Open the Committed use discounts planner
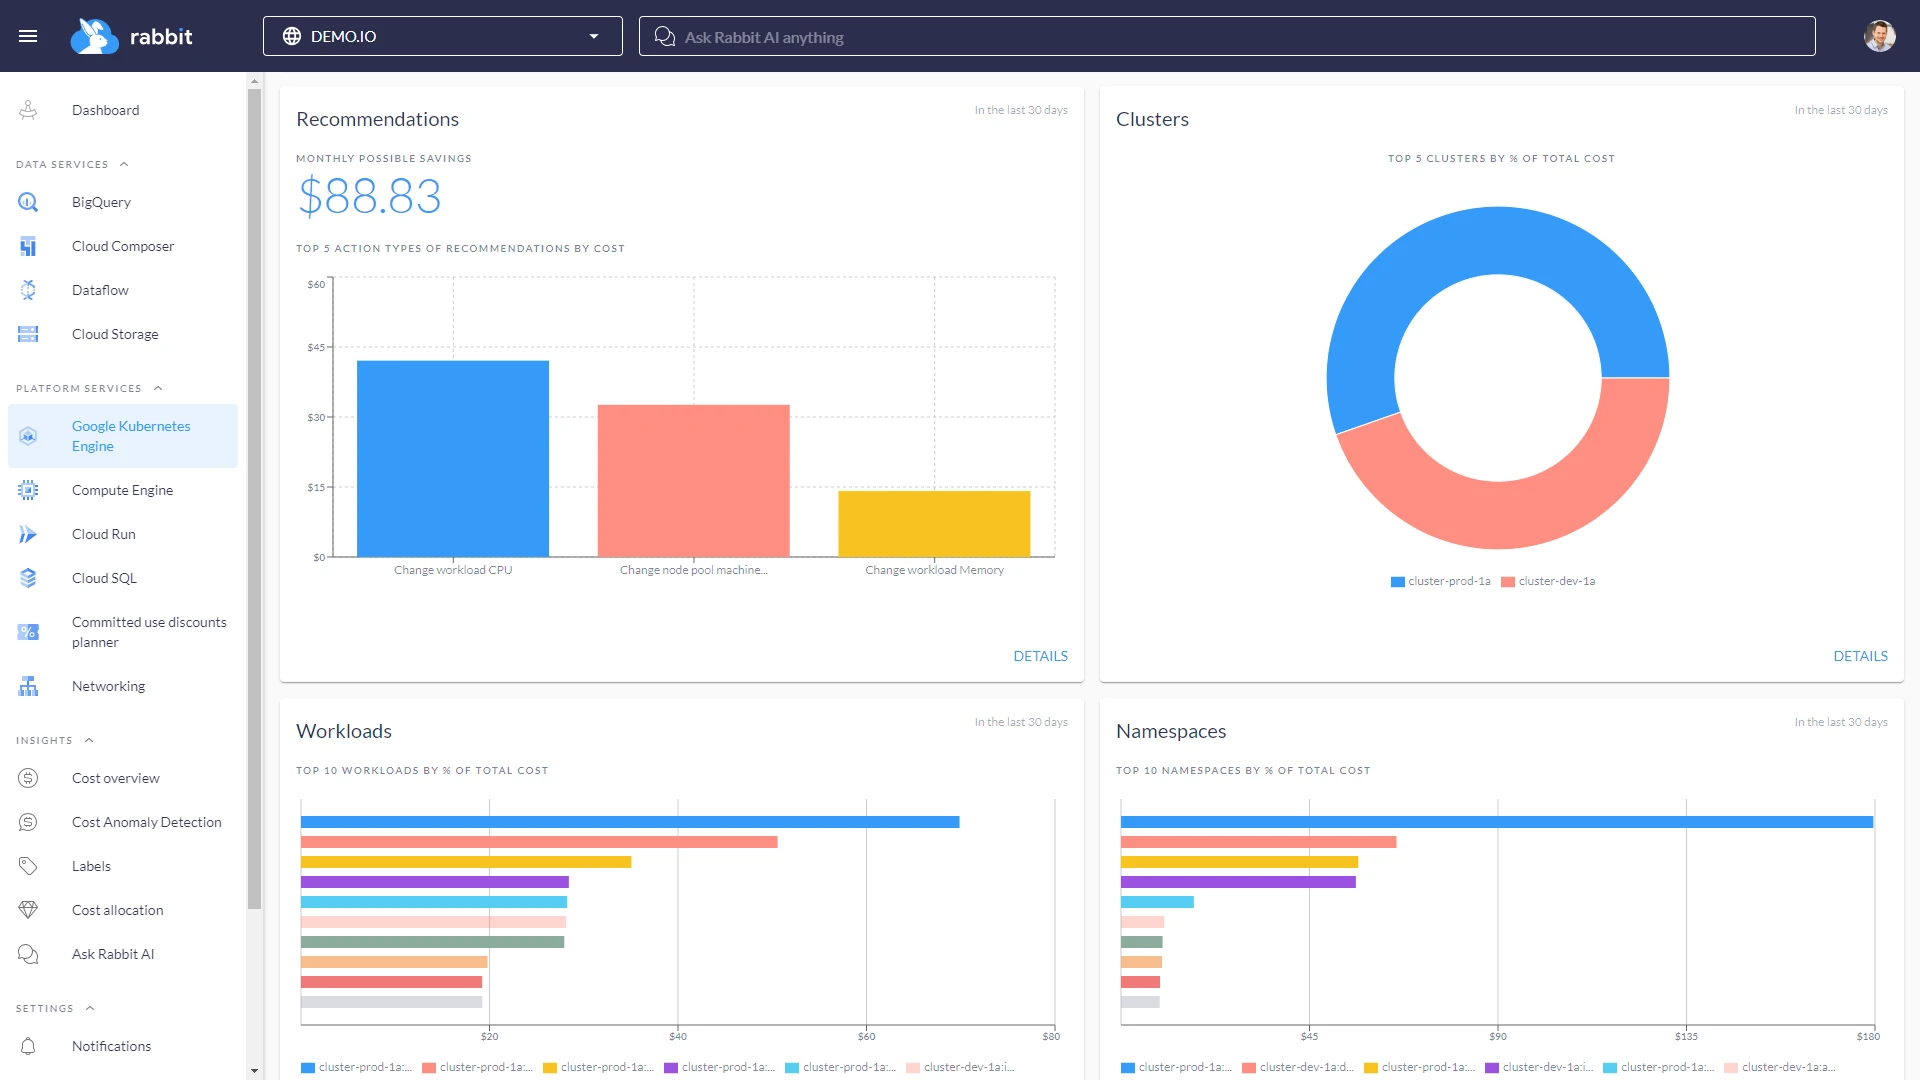The height and width of the screenshot is (1080, 1920). (x=148, y=632)
